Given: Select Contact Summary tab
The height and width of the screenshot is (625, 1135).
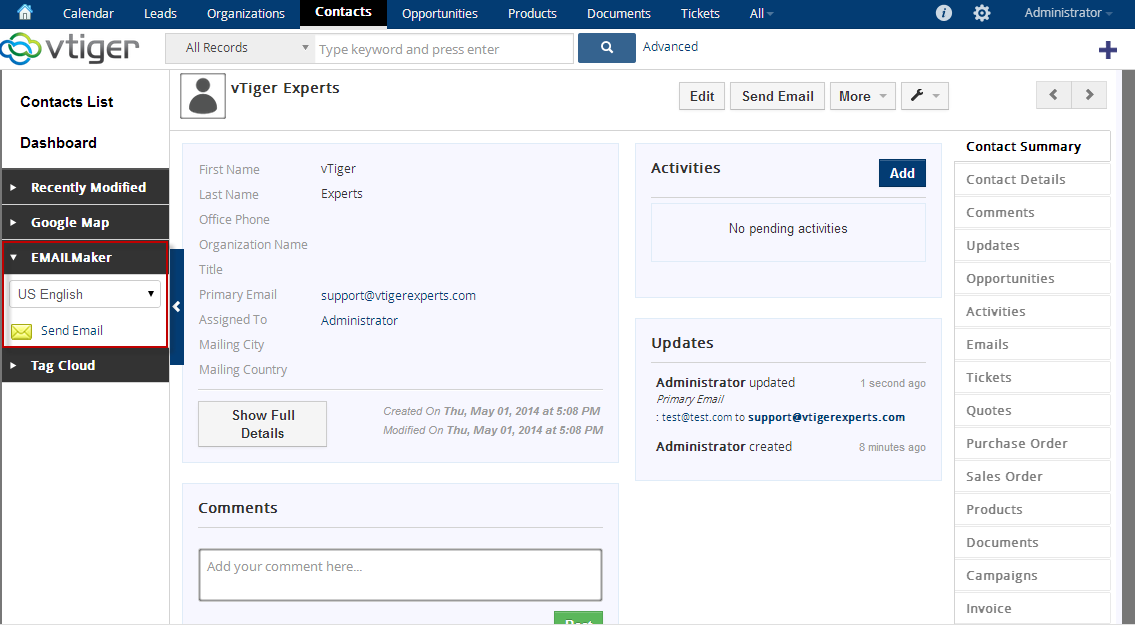Looking at the screenshot, I should 1032,146.
